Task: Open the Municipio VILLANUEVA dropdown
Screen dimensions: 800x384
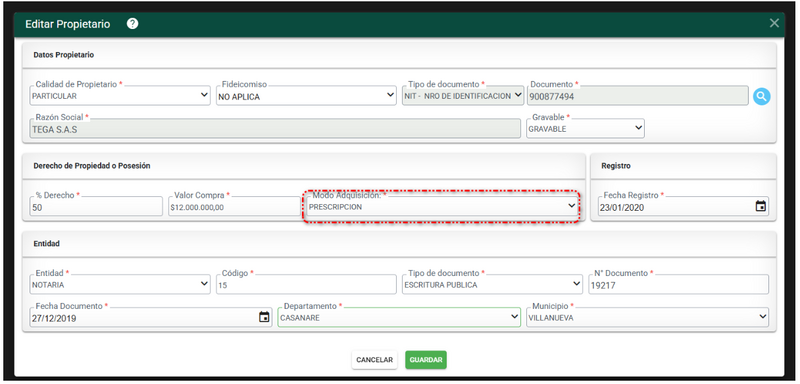Action: pyautogui.click(x=647, y=317)
